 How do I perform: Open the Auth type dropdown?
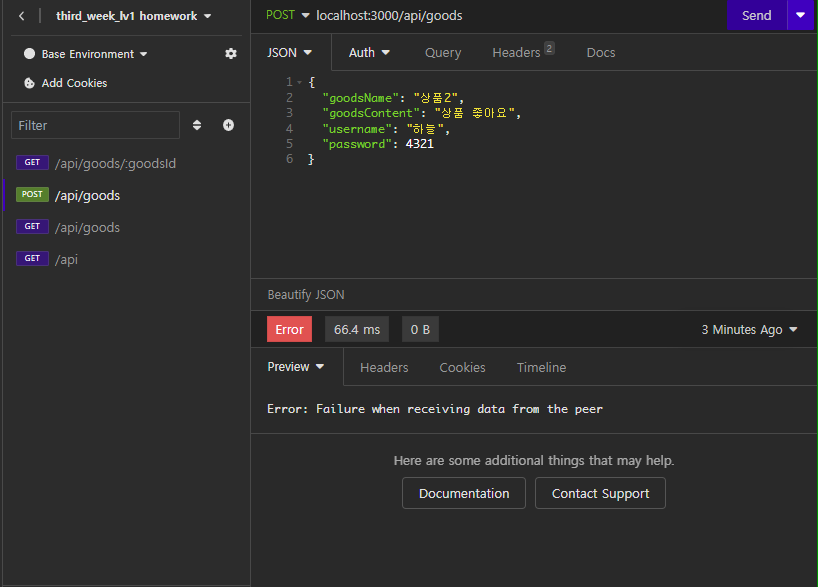pyautogui.click(x=369, y=53)
